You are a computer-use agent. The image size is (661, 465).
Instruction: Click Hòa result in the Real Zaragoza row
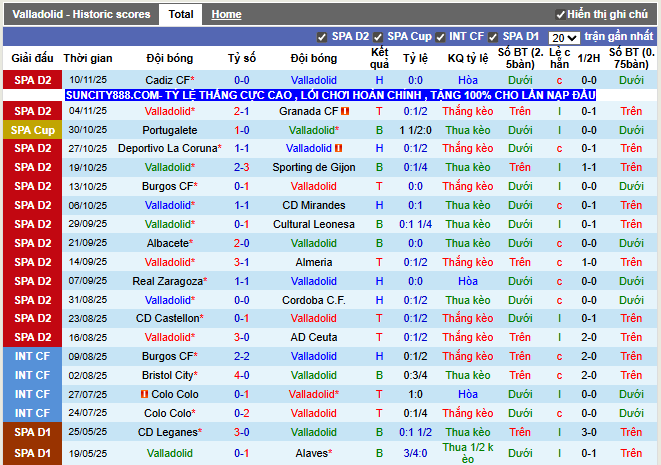pos(468,281)
